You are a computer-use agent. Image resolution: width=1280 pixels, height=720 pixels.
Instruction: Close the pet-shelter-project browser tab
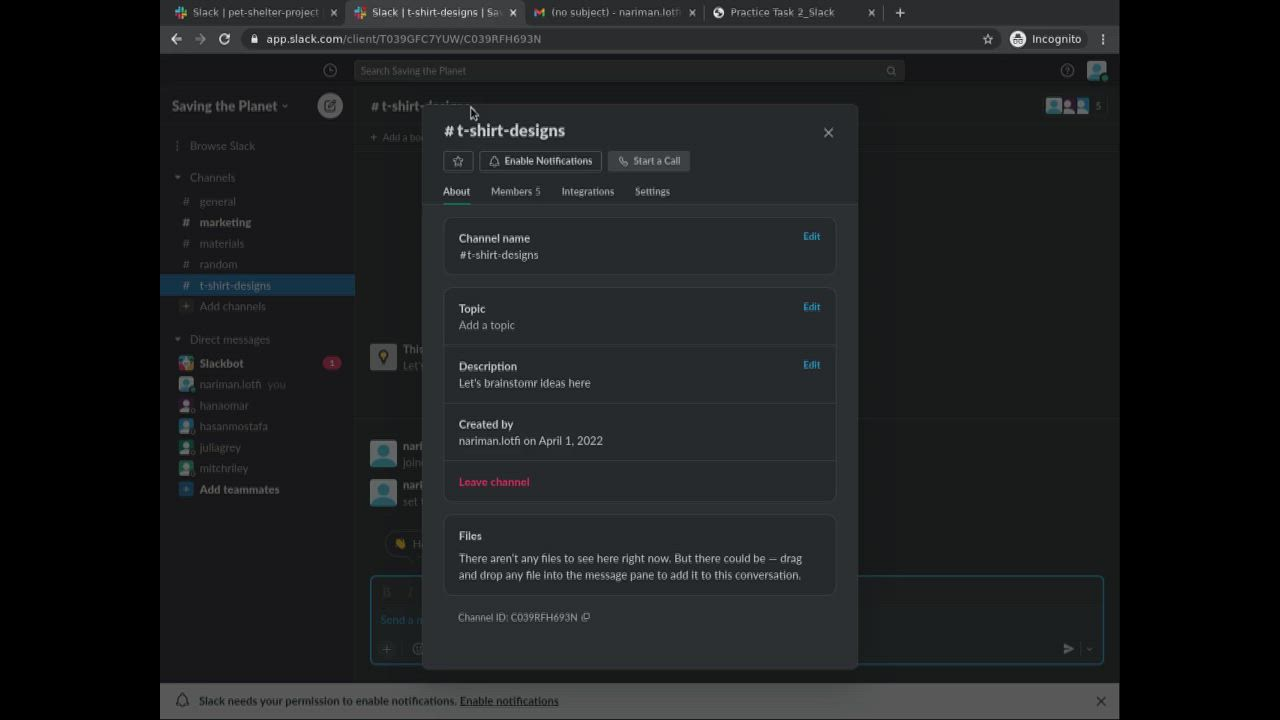coord(333,13)
